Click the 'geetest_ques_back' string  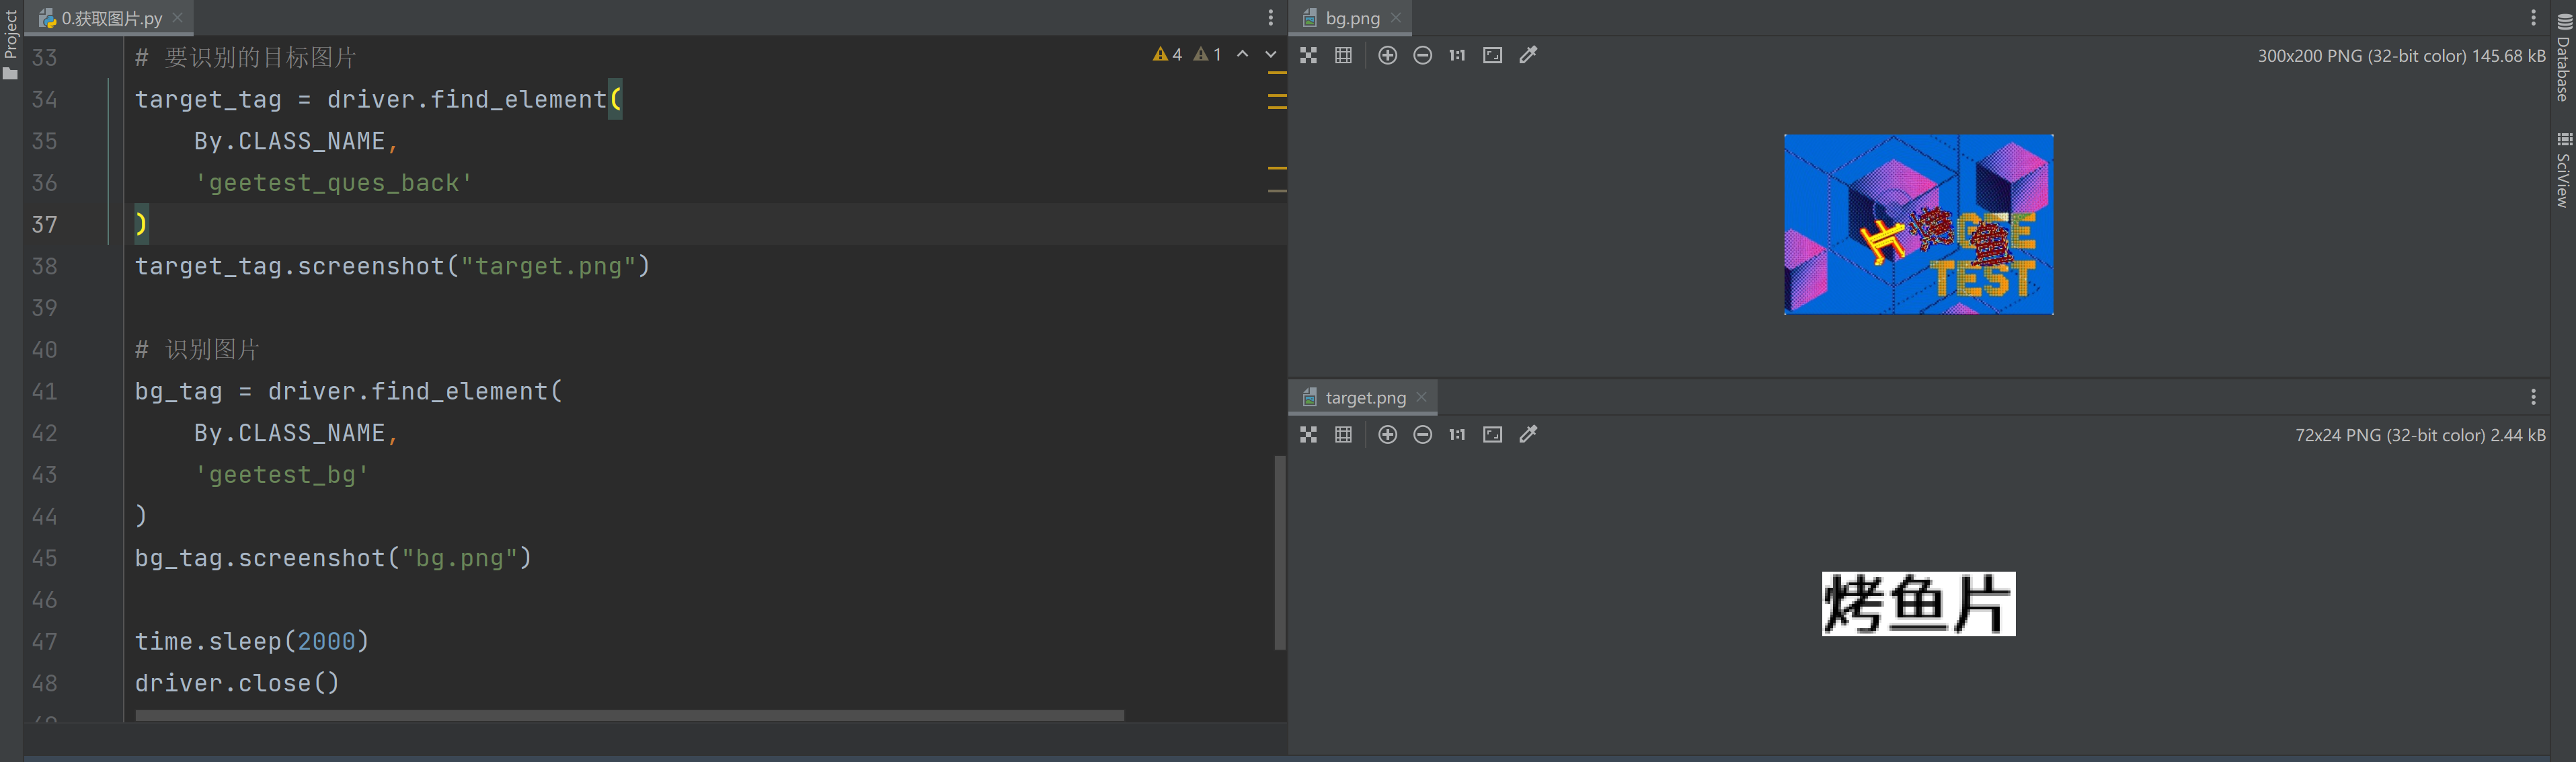pyautogui.click(x=334, y=183)
